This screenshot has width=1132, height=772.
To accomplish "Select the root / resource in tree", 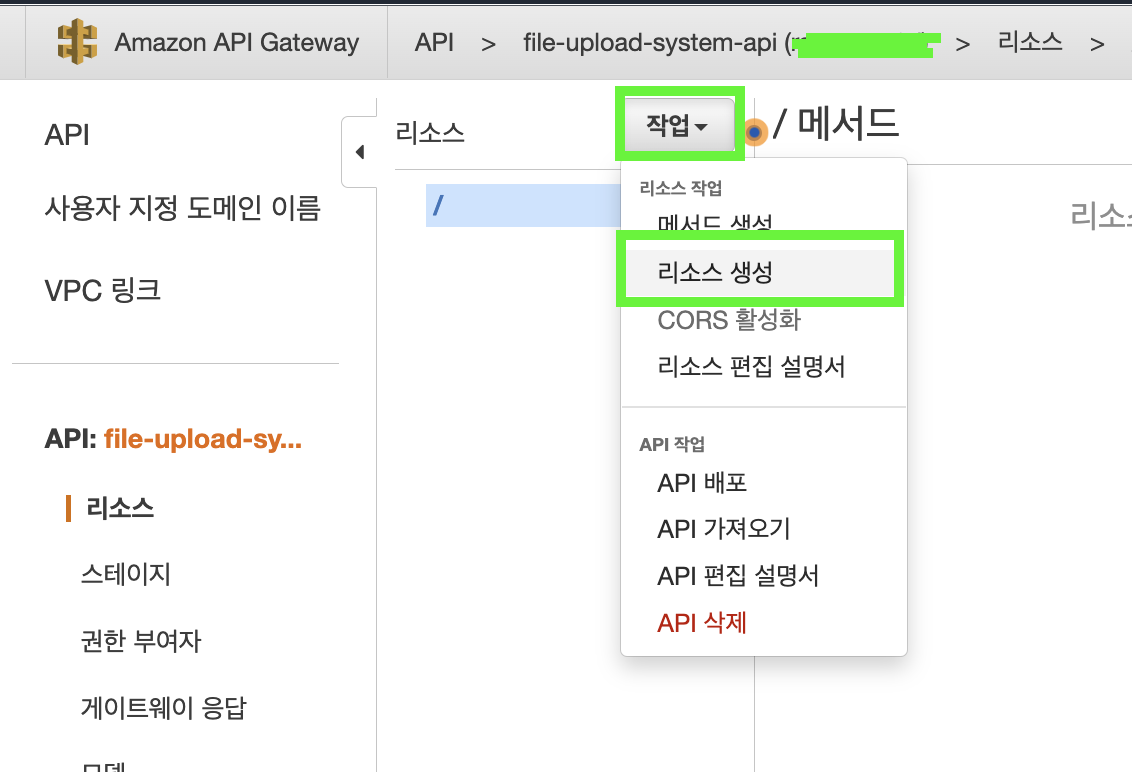I will pos(523,205).
